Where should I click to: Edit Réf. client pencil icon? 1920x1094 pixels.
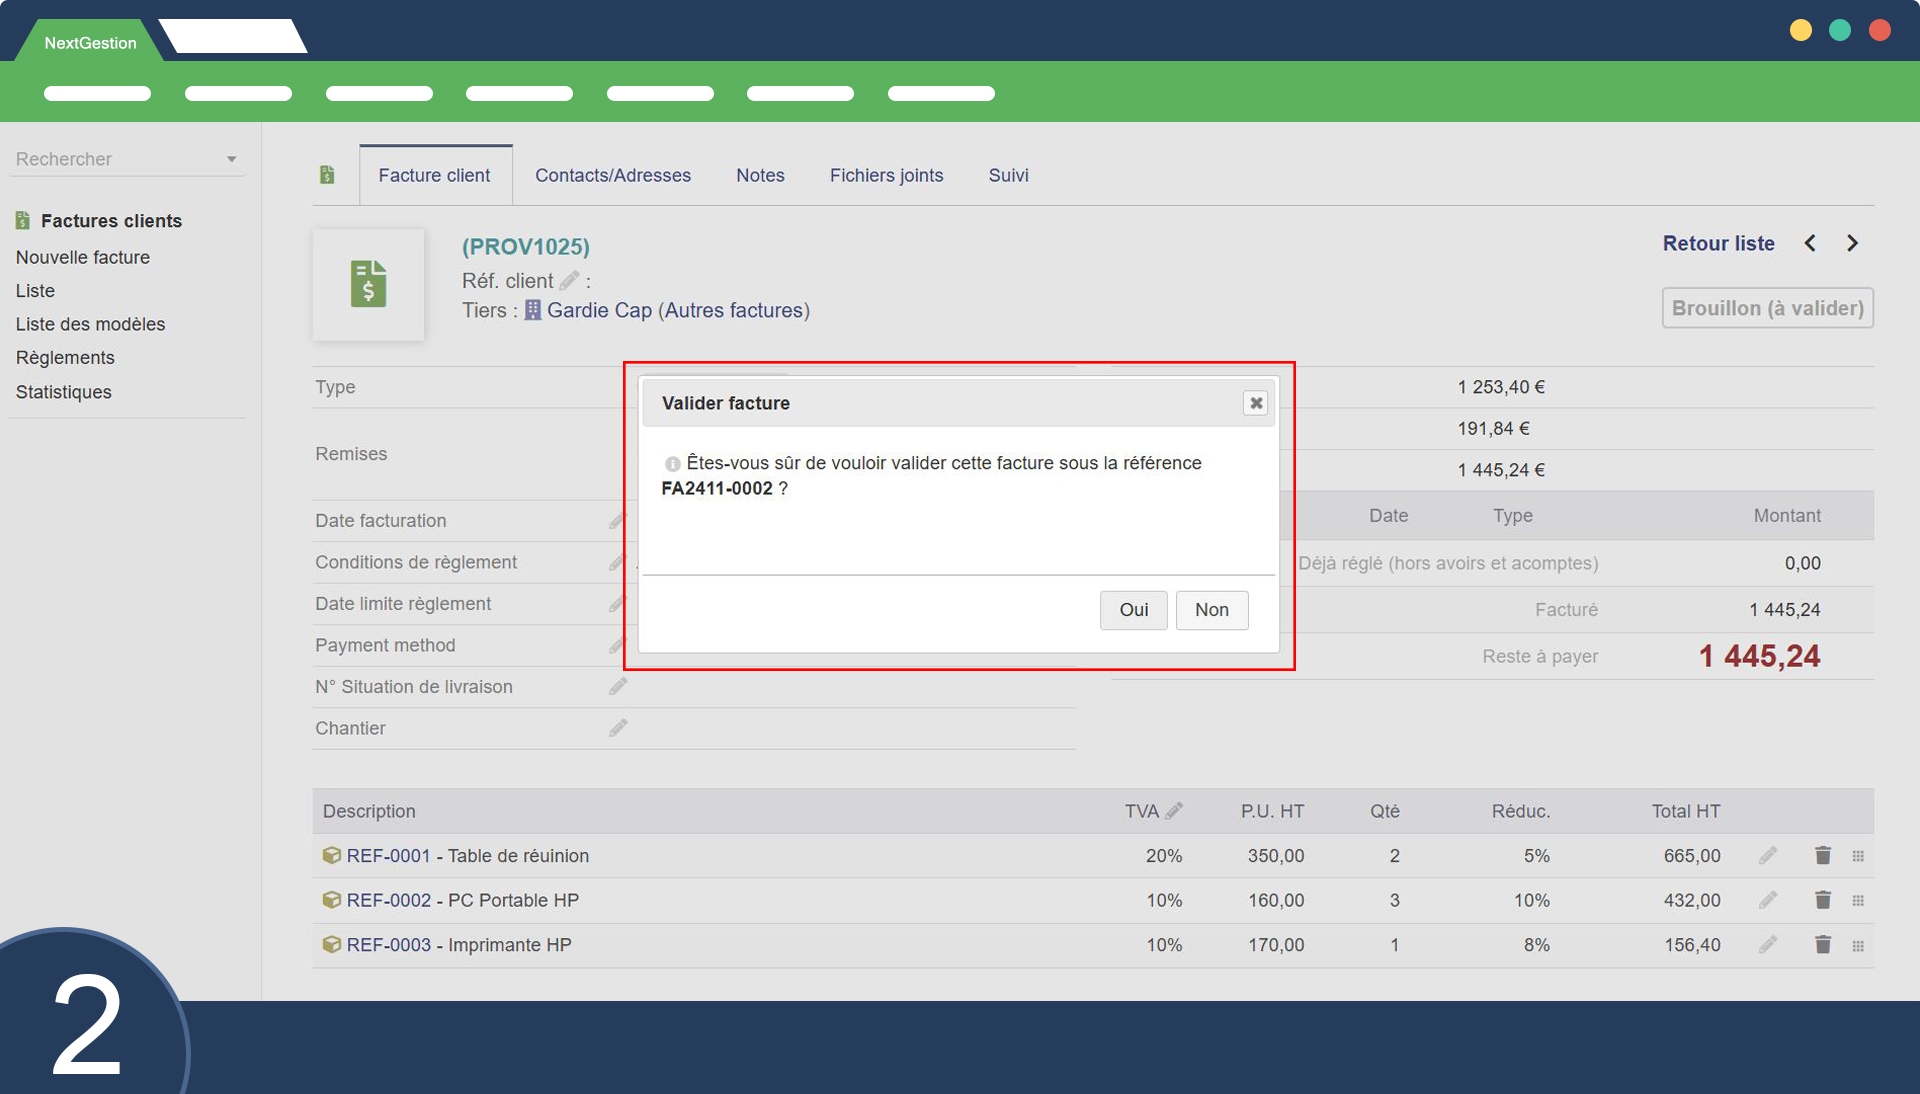(569, 281)
